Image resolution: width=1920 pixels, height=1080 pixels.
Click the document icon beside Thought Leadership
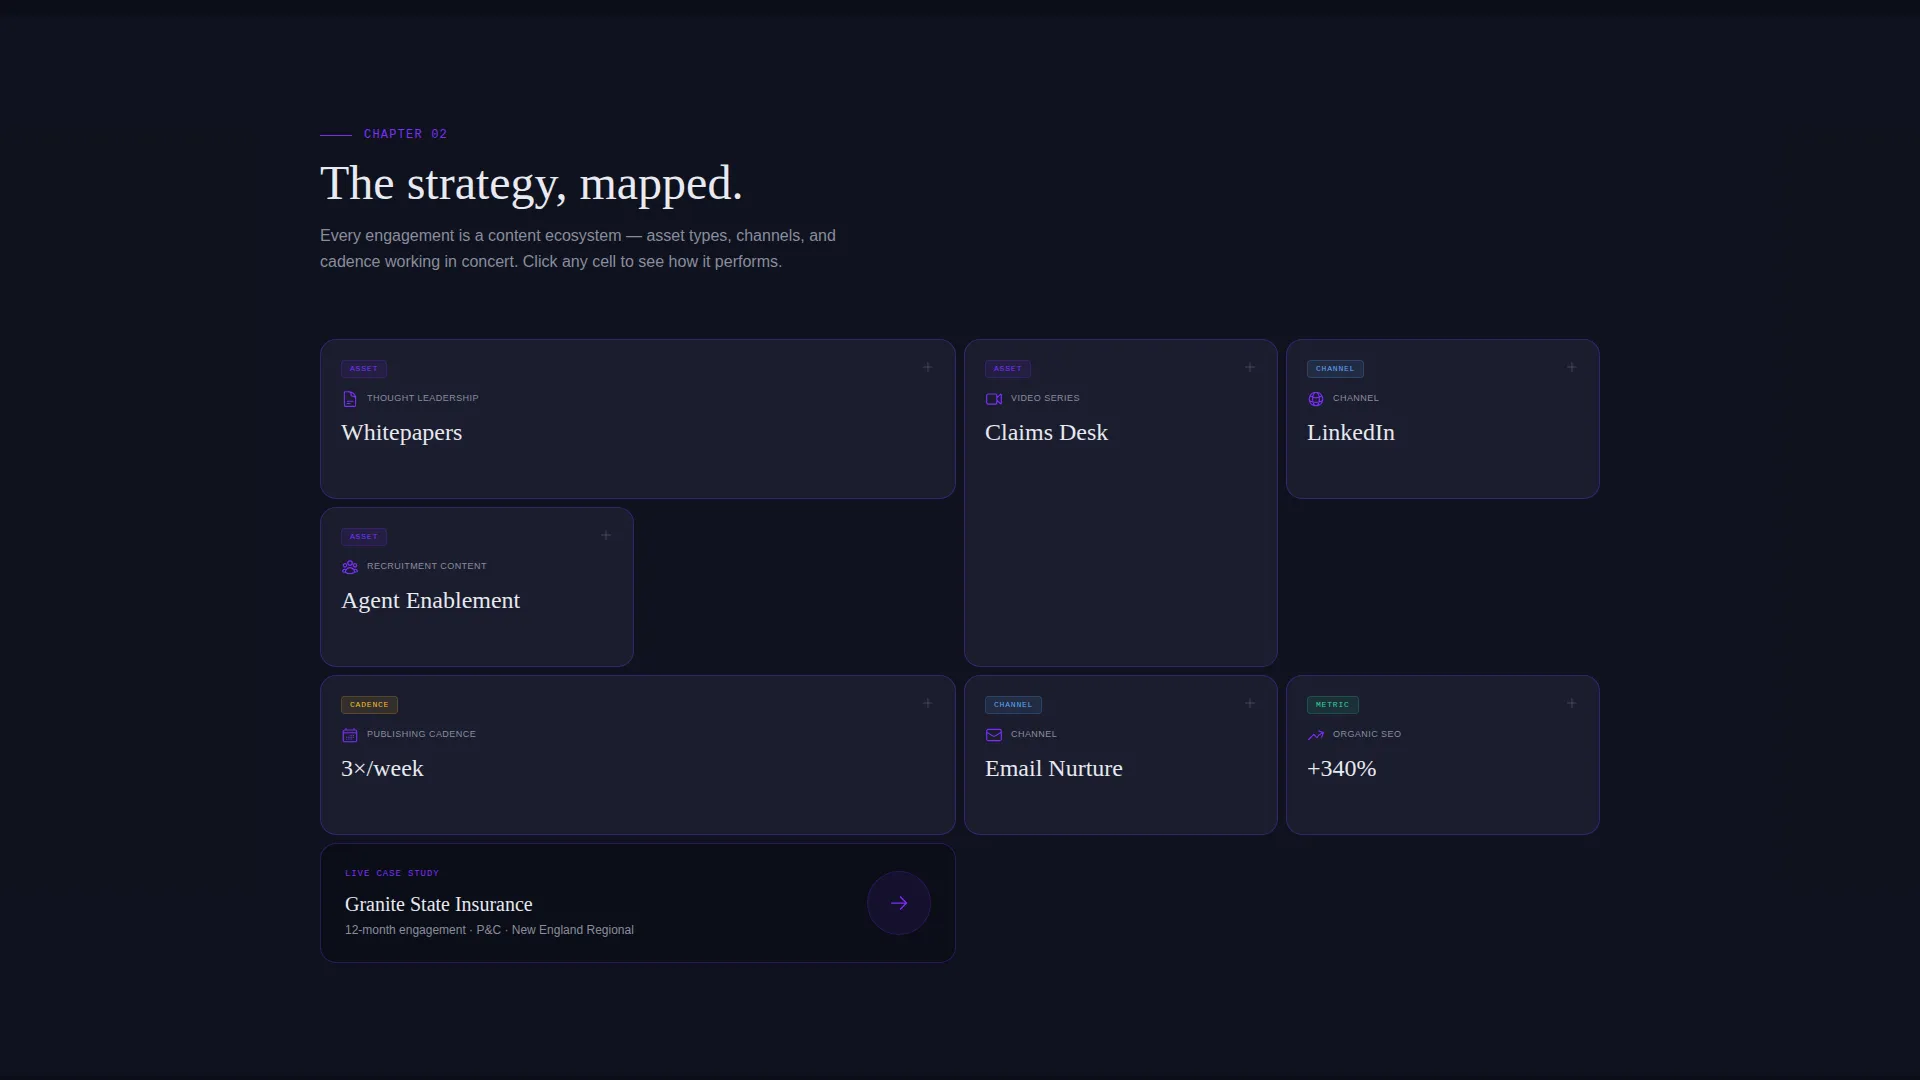pyautogui.click(x=350, y=399)
